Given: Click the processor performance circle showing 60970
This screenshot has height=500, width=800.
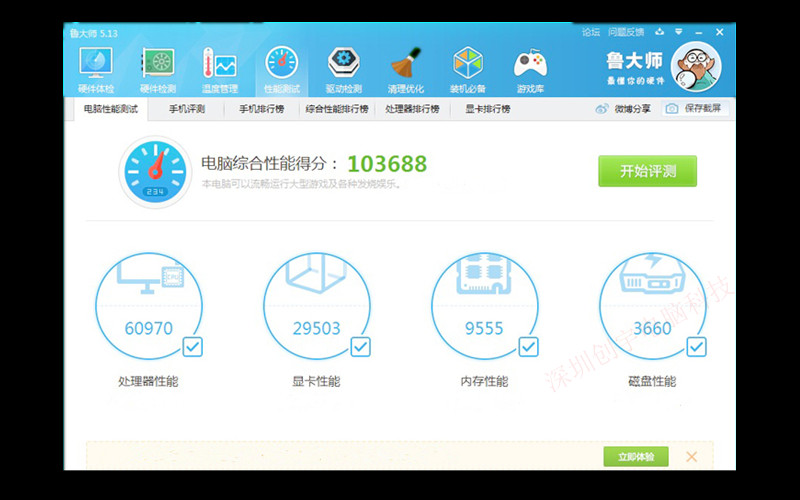Looking at the screenshot, I should (148, 306).
